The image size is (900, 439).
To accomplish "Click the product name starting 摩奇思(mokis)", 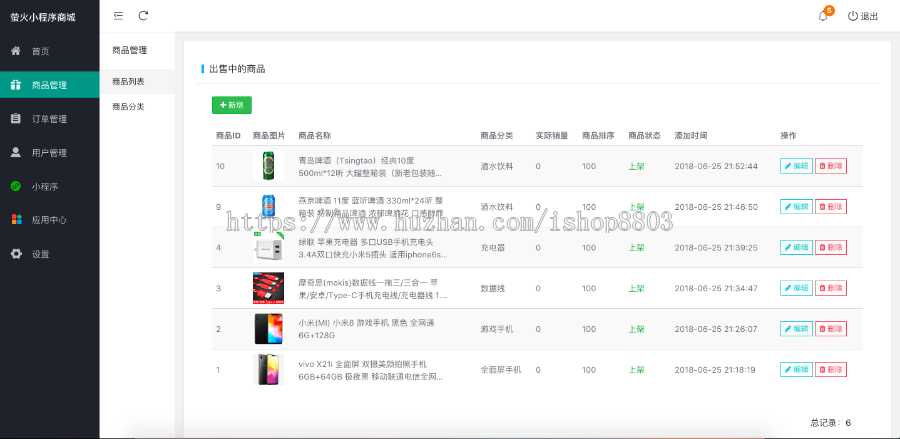I will click(x=373, y=288).
